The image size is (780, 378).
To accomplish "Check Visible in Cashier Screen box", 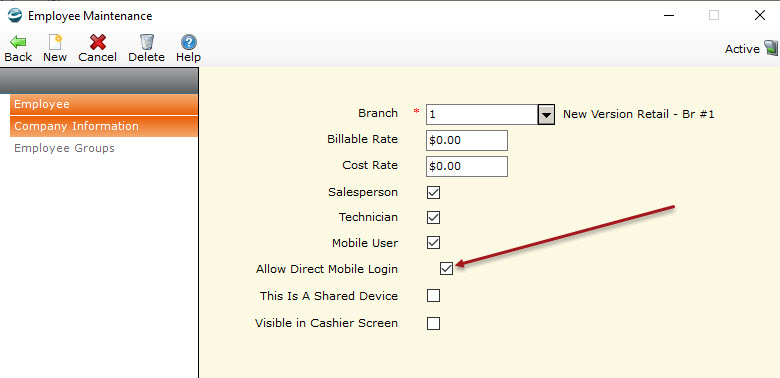I will [433, 323].
